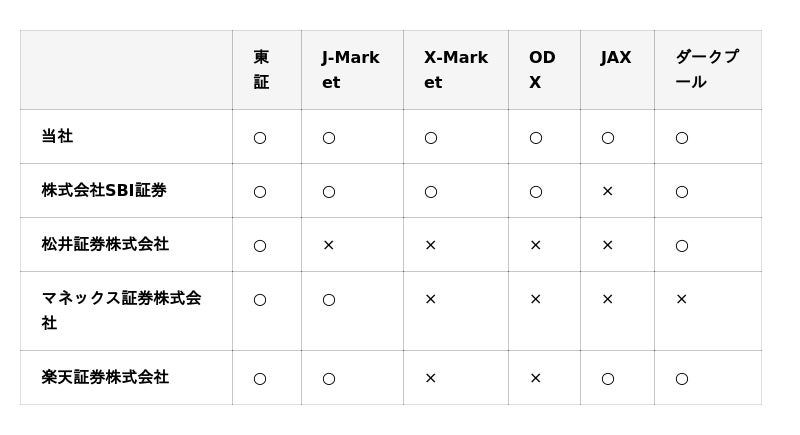Click the circle for 株式会社SBI証券 under X-Market
Viewport: 800px width, 435px height.
click(x=430, y=191)
